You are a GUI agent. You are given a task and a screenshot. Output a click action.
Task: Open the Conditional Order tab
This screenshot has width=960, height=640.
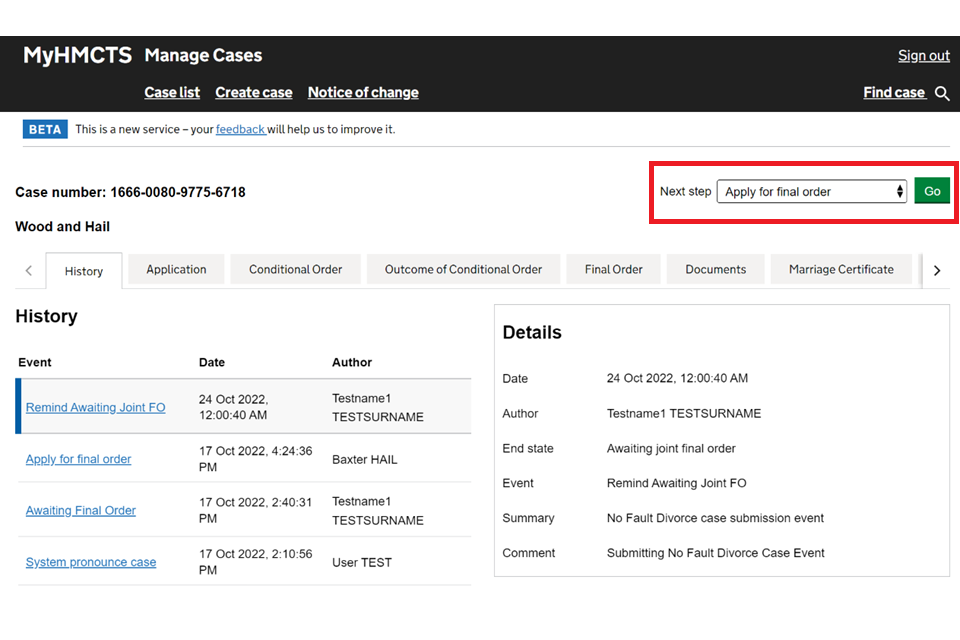(295, 269)
